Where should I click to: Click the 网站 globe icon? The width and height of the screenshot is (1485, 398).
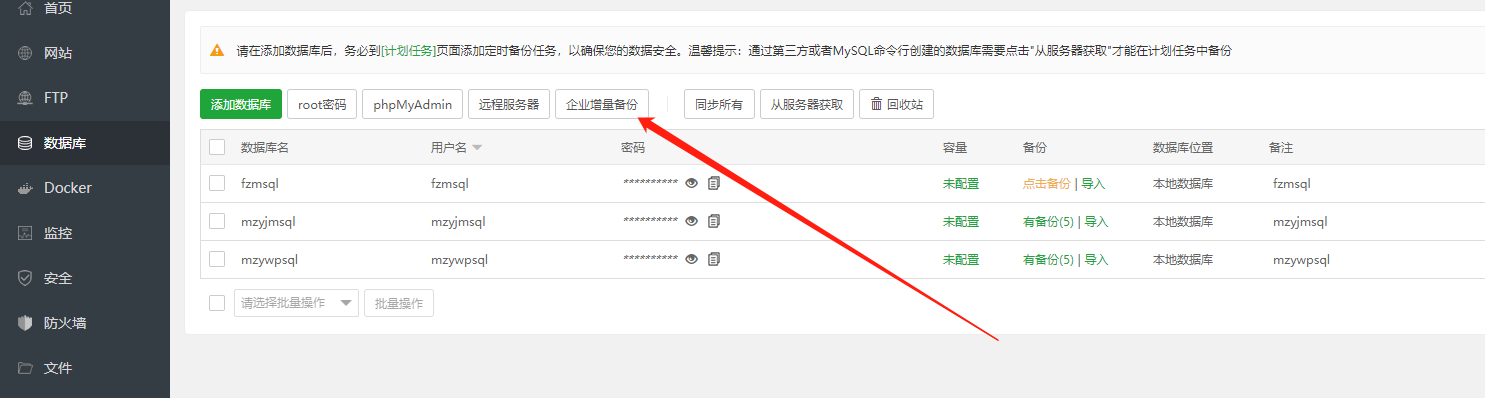pyautogui.click(x=25, y=53)
